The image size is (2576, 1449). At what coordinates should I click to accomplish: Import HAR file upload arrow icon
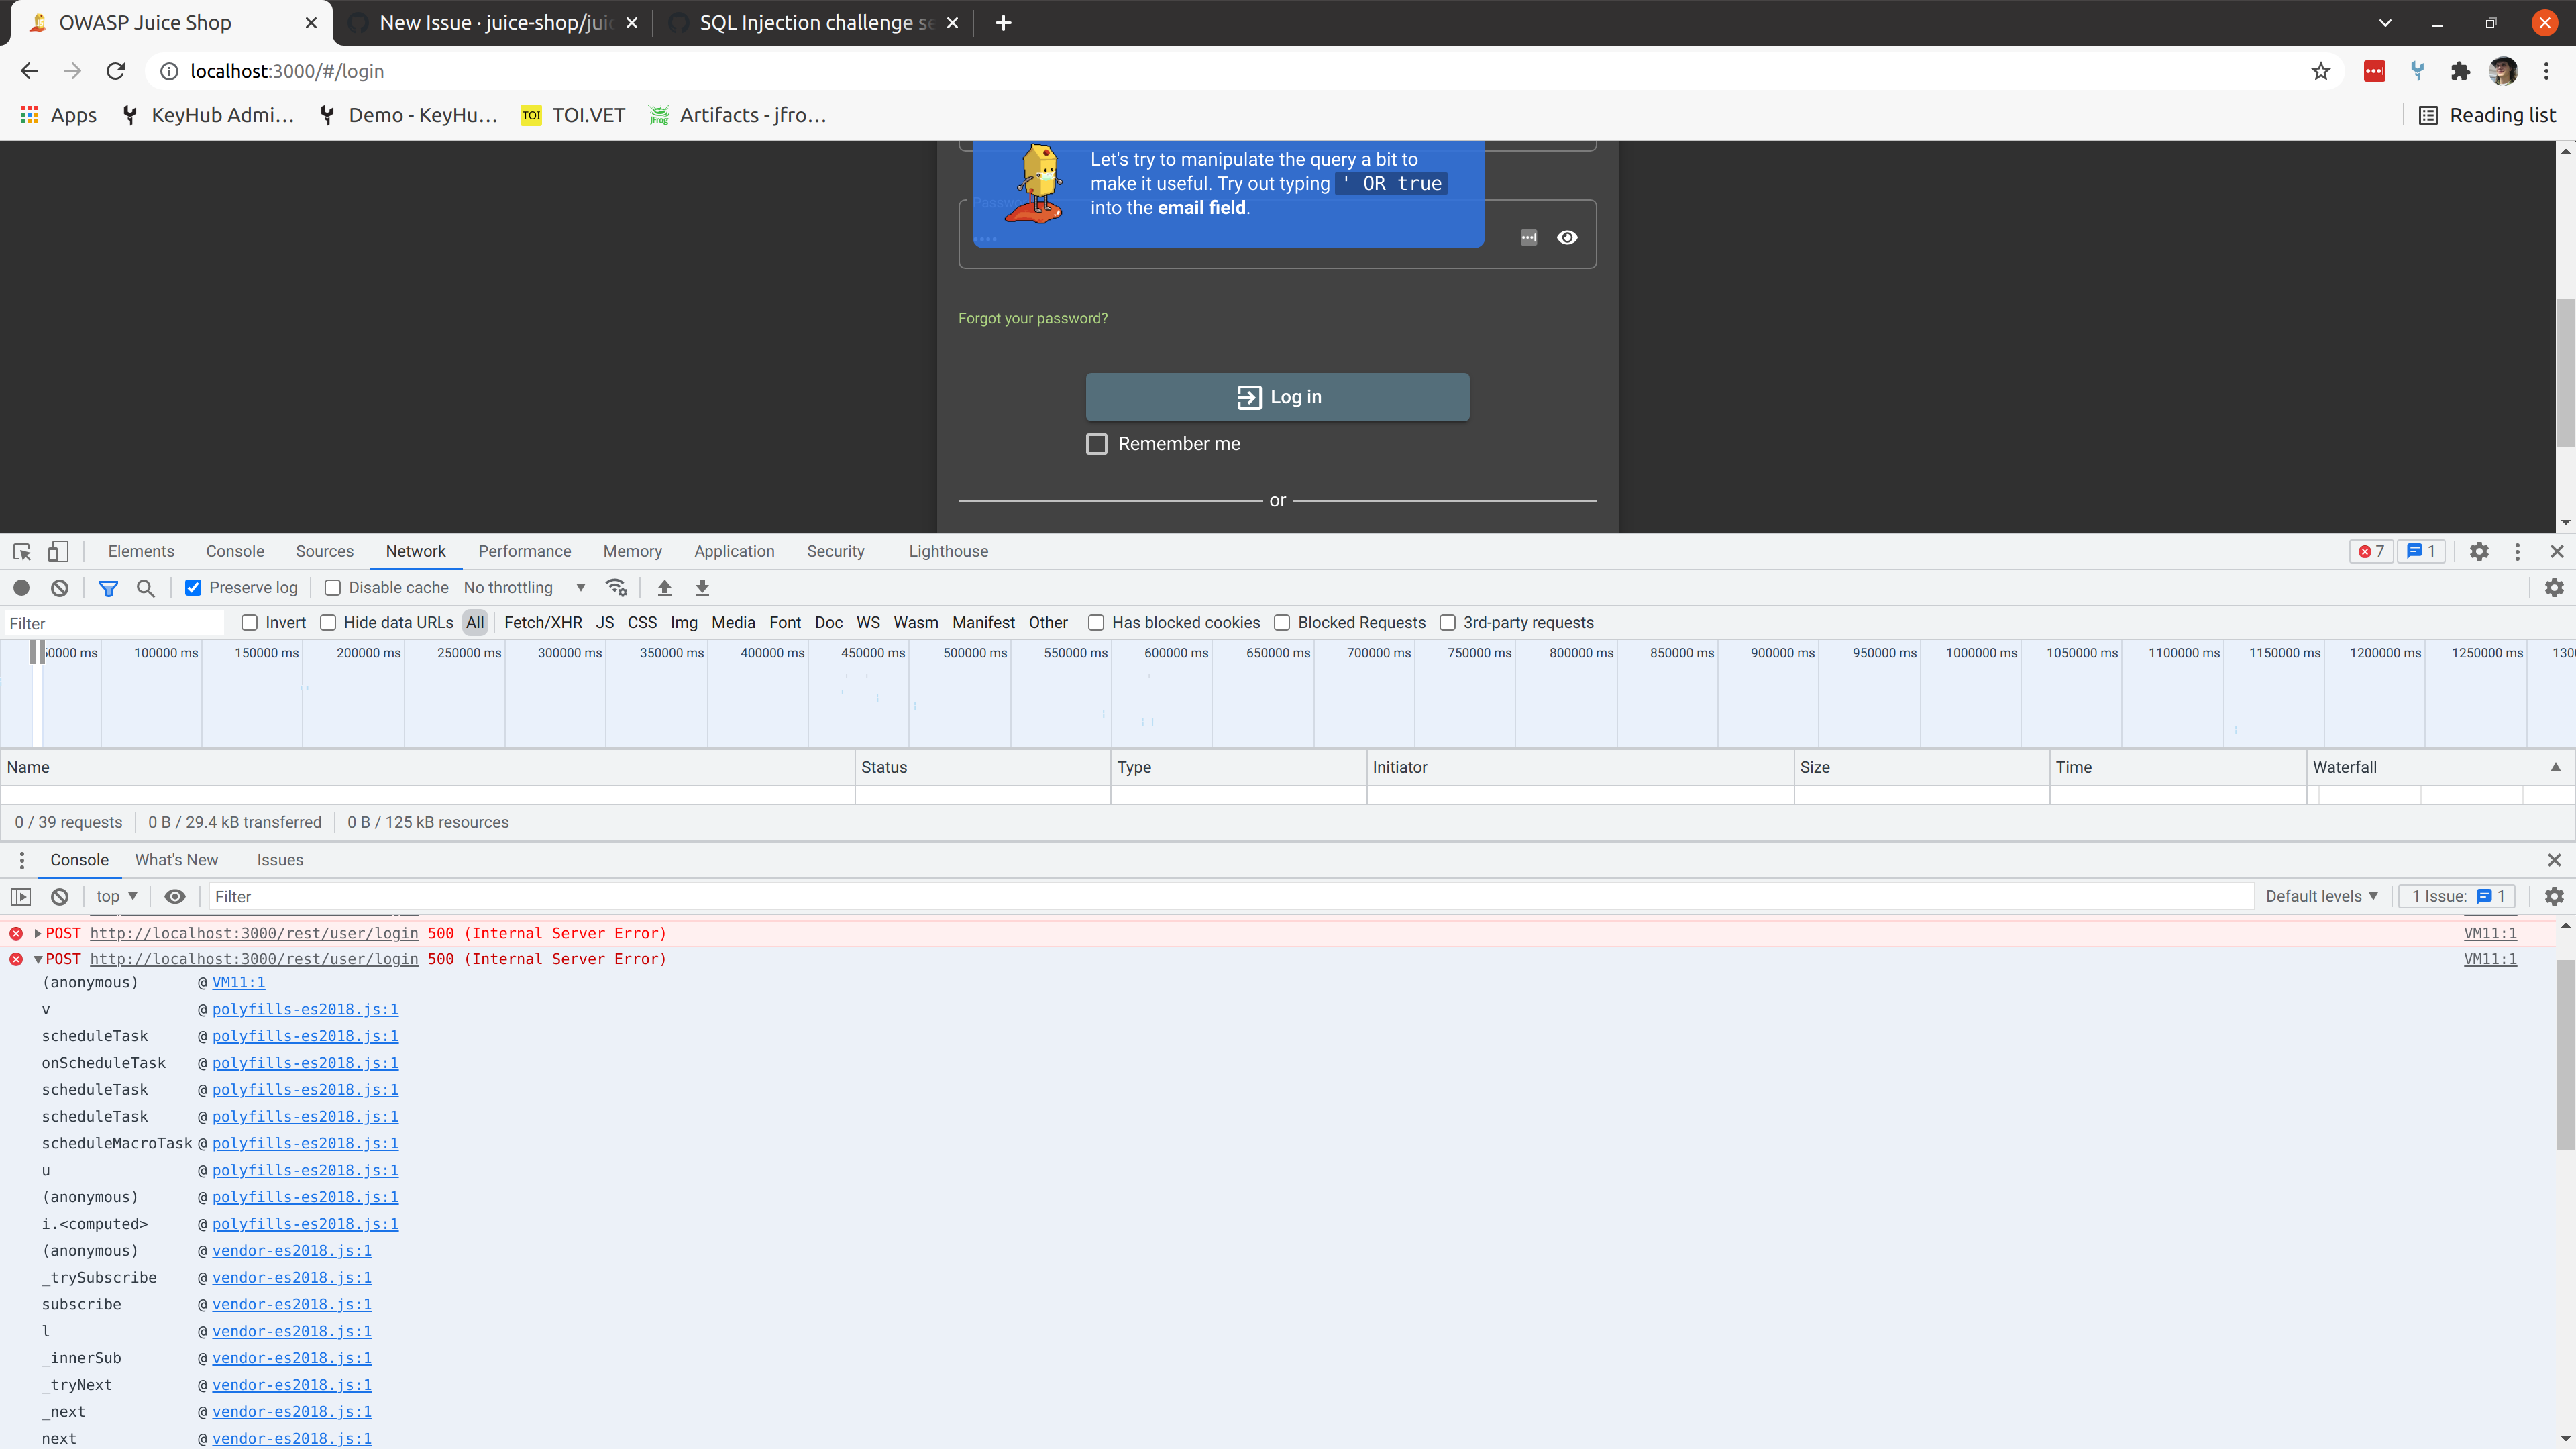pos(664,588)
